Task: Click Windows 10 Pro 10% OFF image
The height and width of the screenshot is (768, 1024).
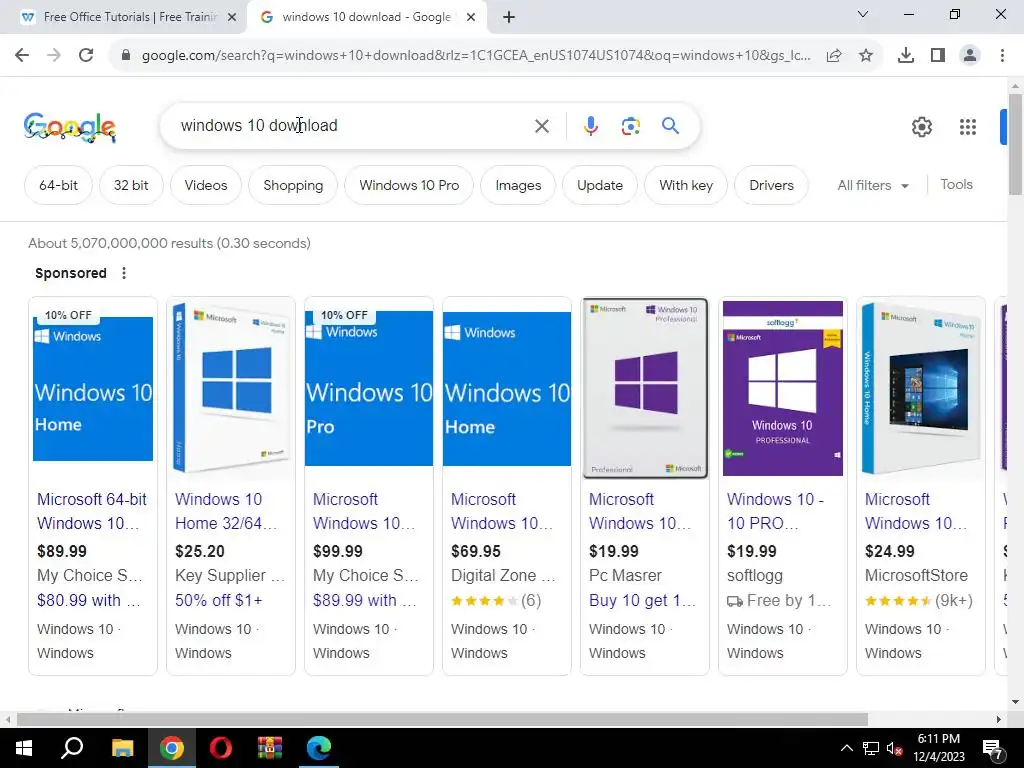Action: (x=369, y=388)
